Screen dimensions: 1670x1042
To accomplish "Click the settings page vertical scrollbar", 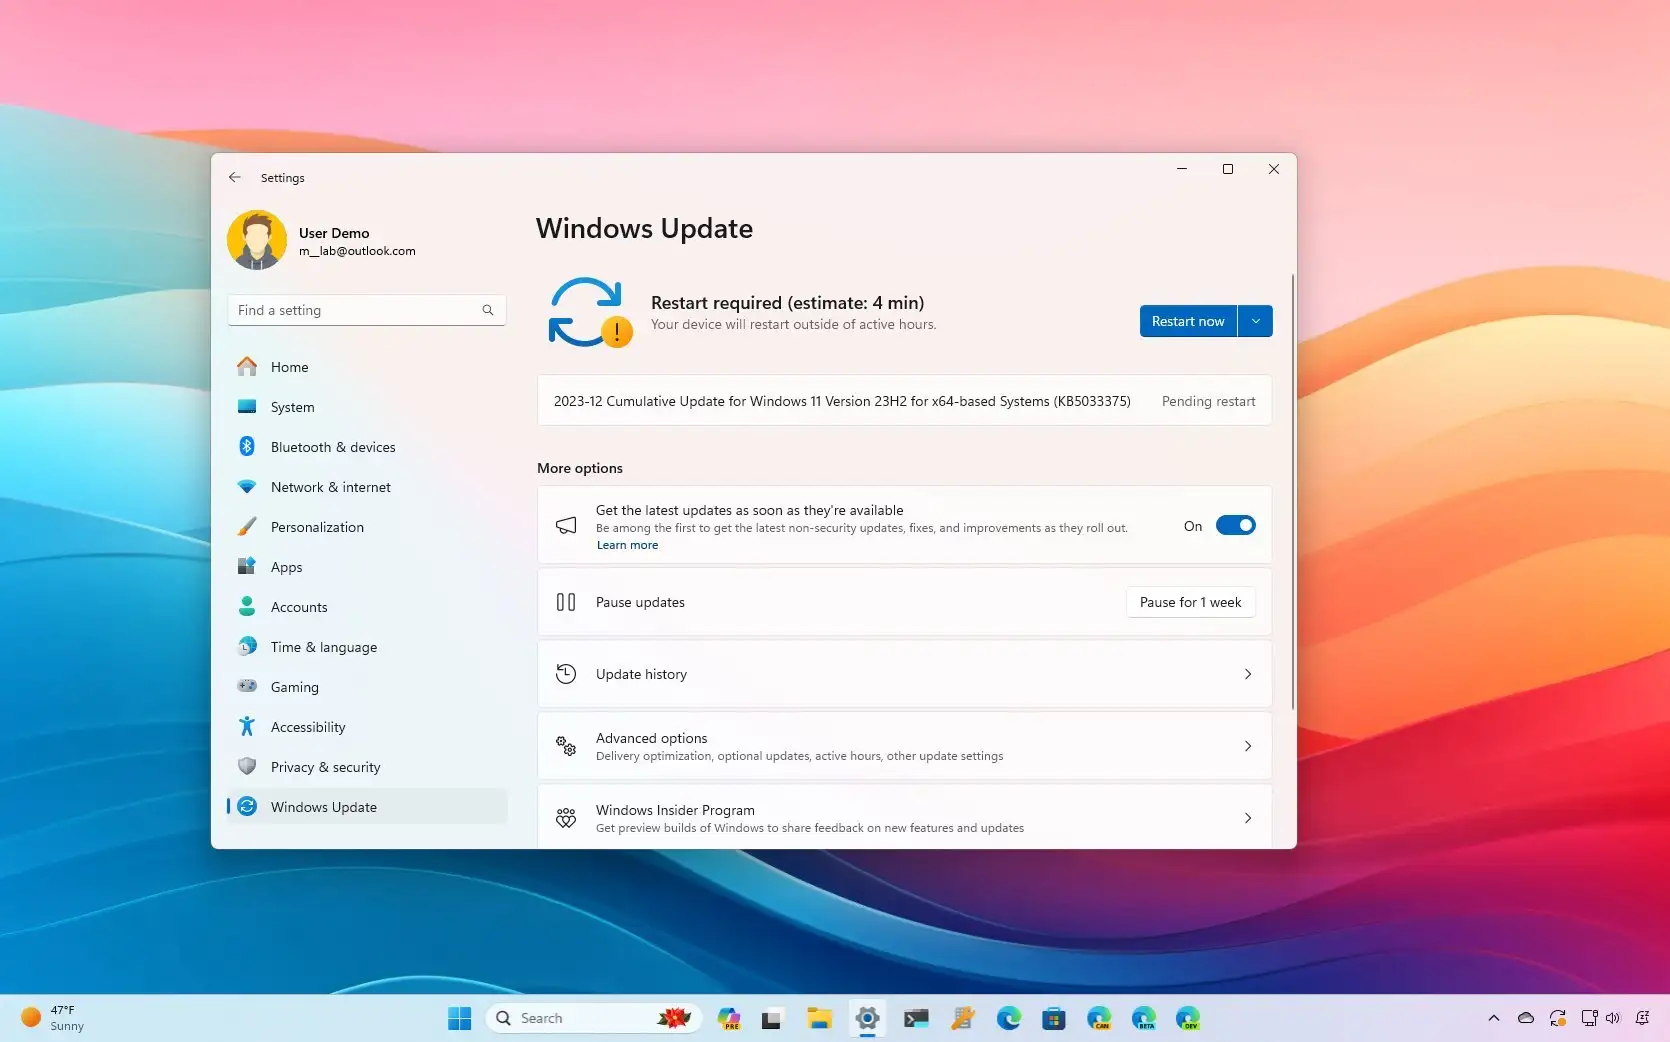I will coord(1292,492).
